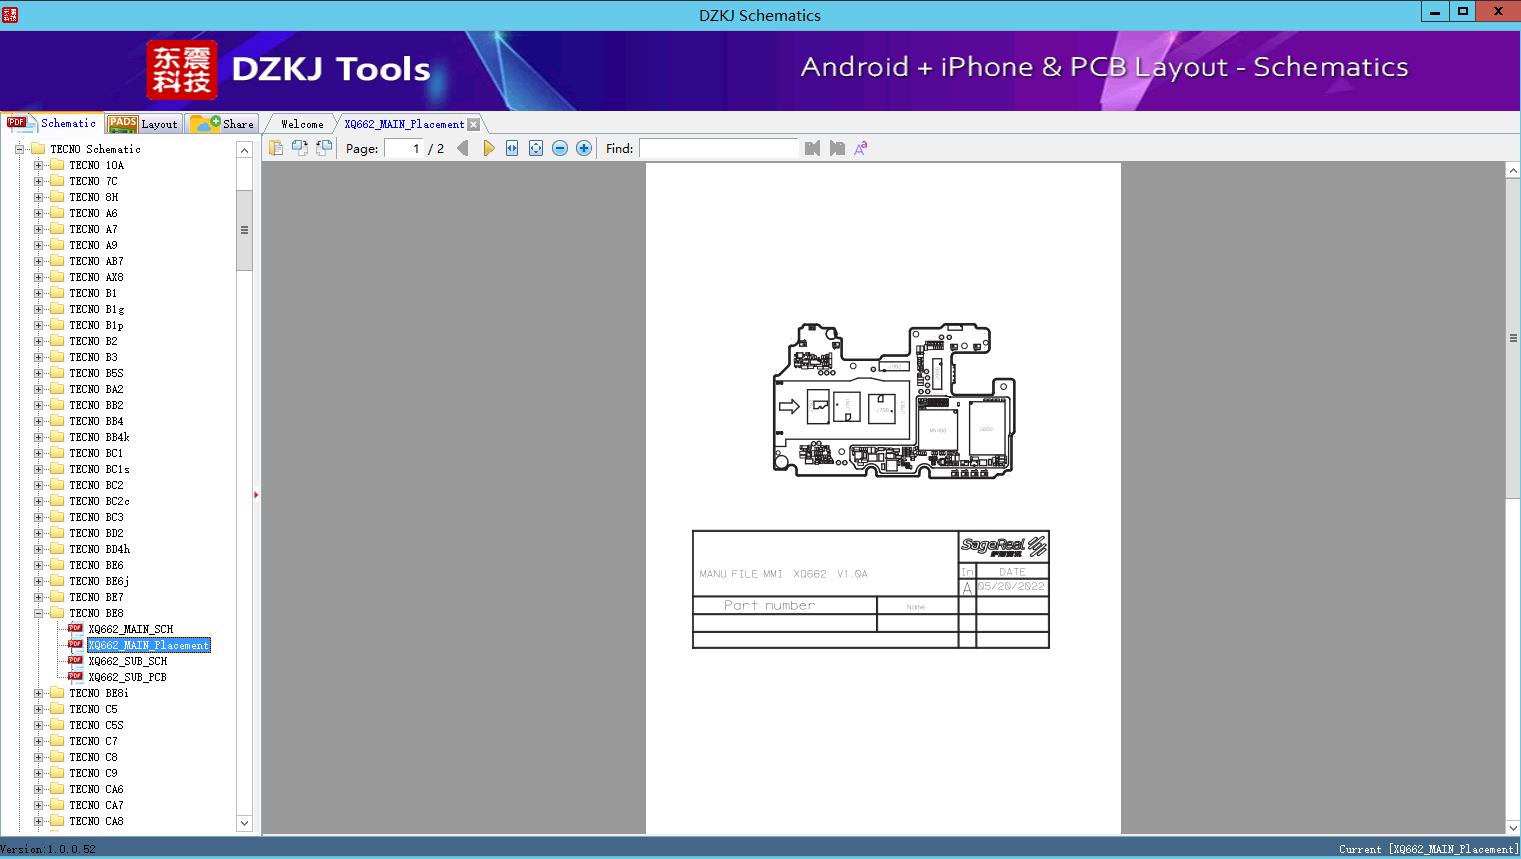1521x859 pixels.
Task: Click the fit page icon
Action: tap(536, 148)
